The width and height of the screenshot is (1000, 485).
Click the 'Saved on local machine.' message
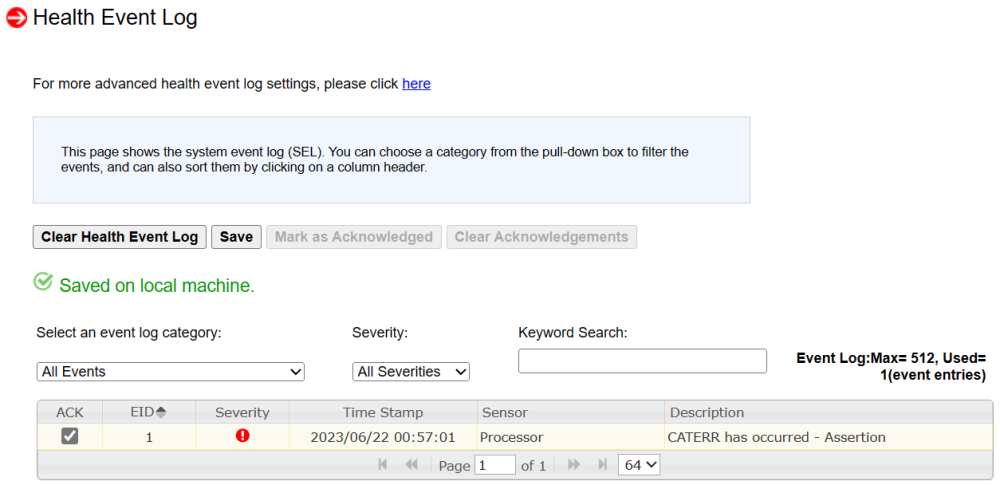(157, 286)
